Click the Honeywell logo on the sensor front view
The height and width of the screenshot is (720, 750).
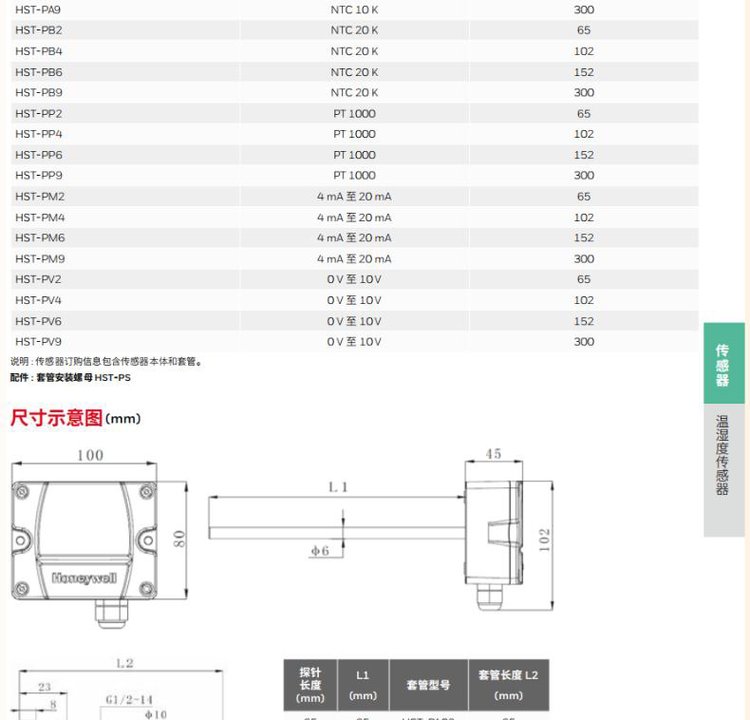84,578
